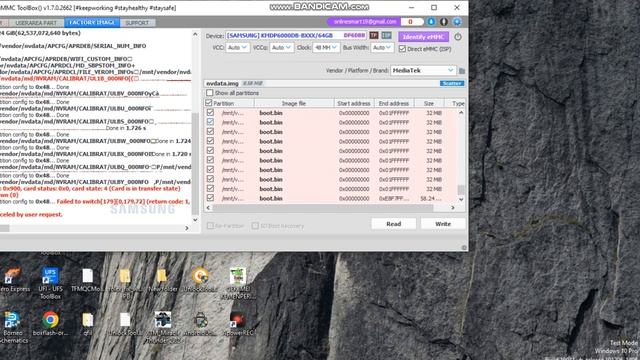Open settings via blue gear icon
The image size is (640, 360).
[457, 22]
